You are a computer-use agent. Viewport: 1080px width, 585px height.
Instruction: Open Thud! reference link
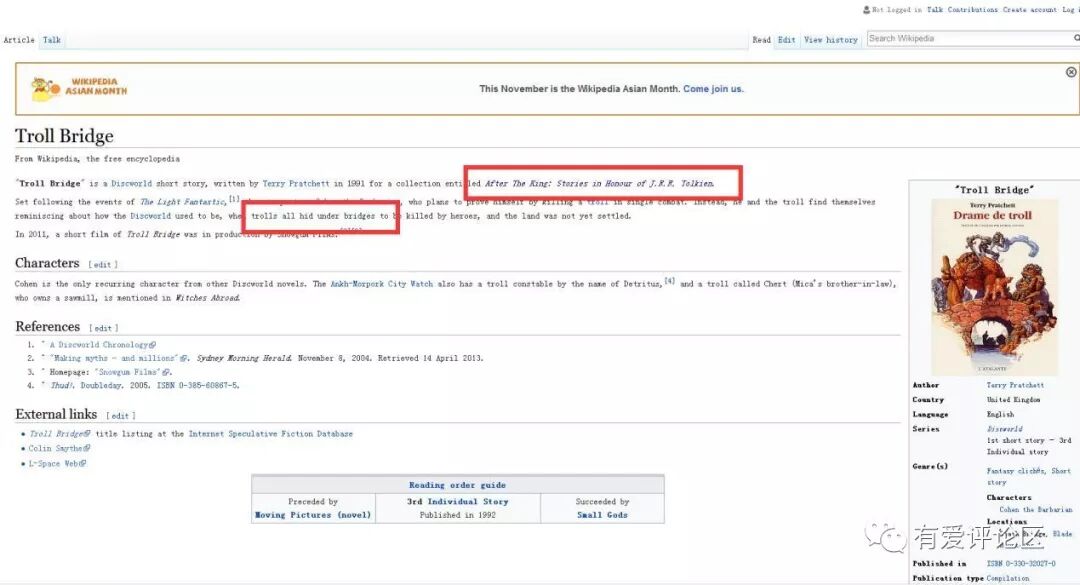coord(61,385)
